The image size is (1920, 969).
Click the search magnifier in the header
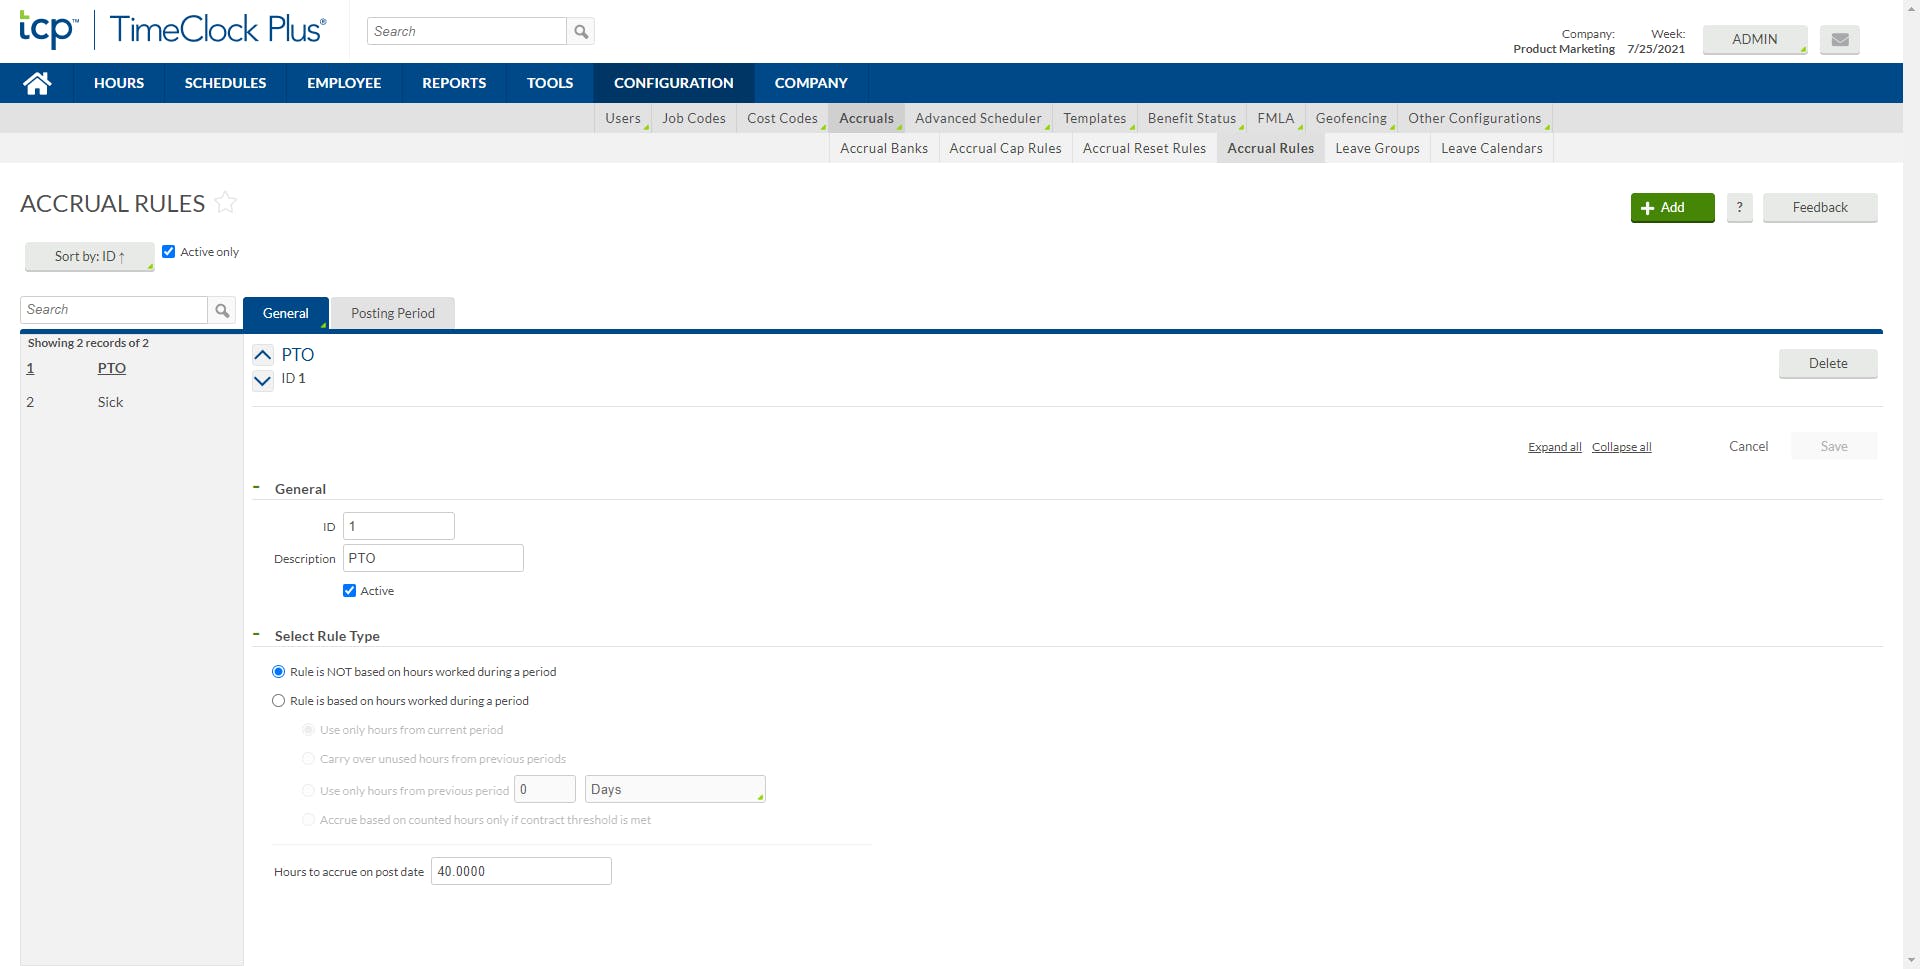pyautogui.click(x=580, y=31)
